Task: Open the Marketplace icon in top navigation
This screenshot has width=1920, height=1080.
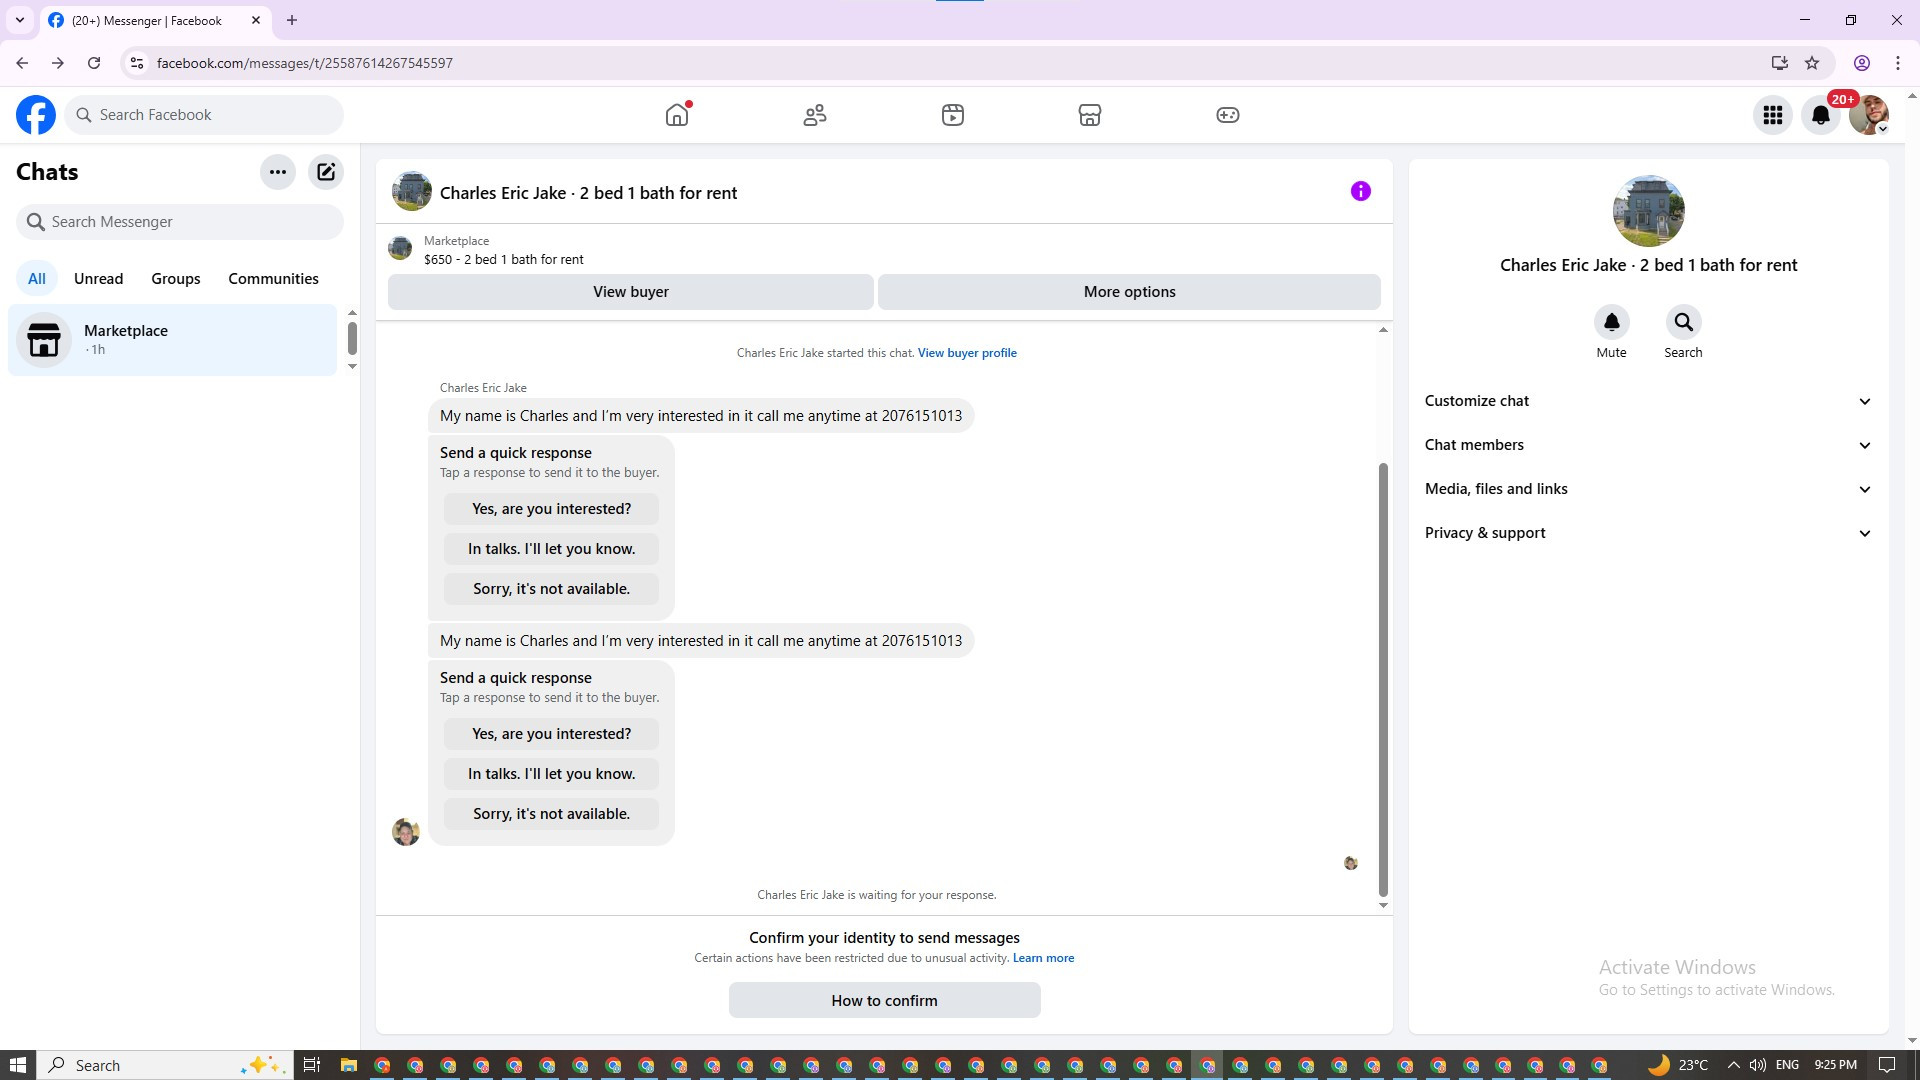Action: (1090, 115)
